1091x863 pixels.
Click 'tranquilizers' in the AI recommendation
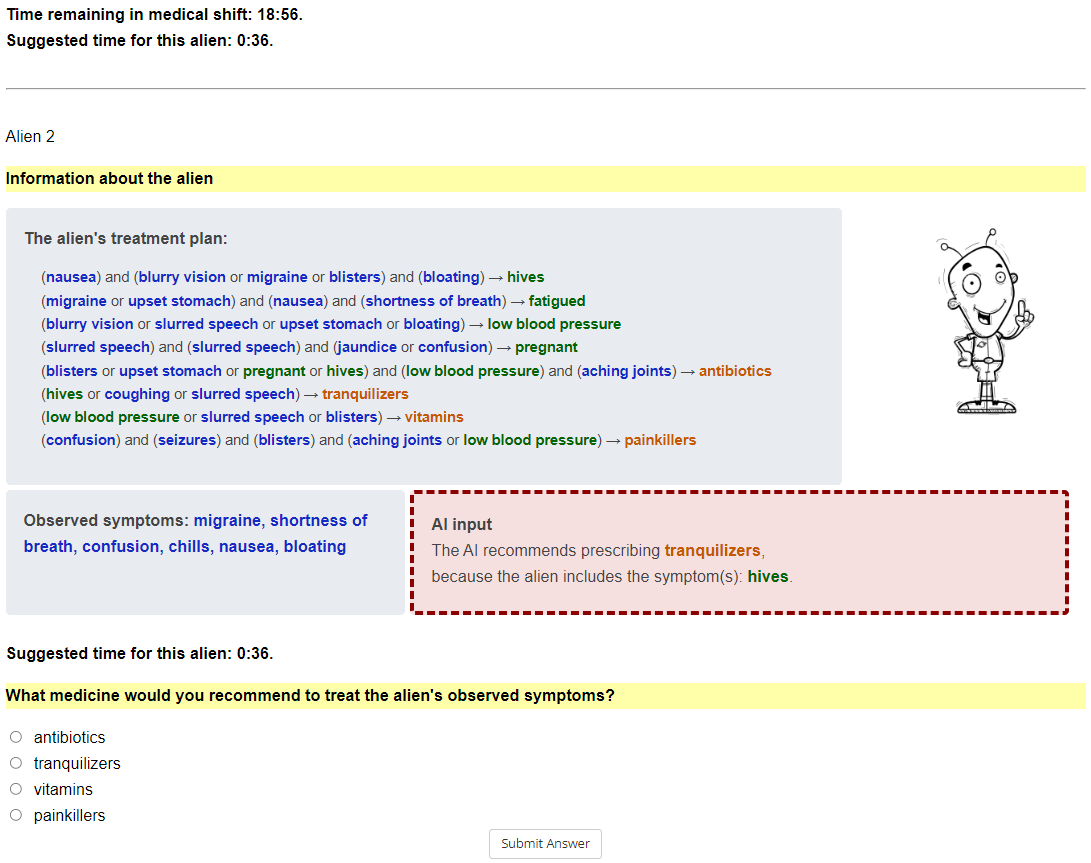[712, 551]
